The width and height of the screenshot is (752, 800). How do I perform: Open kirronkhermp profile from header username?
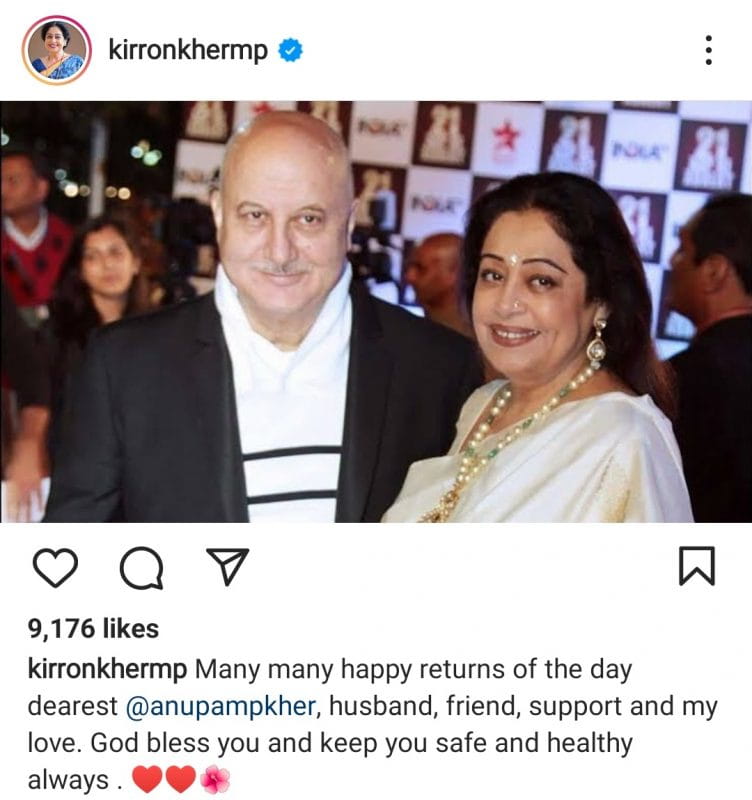pyautogui.click(x=188, y=51)
